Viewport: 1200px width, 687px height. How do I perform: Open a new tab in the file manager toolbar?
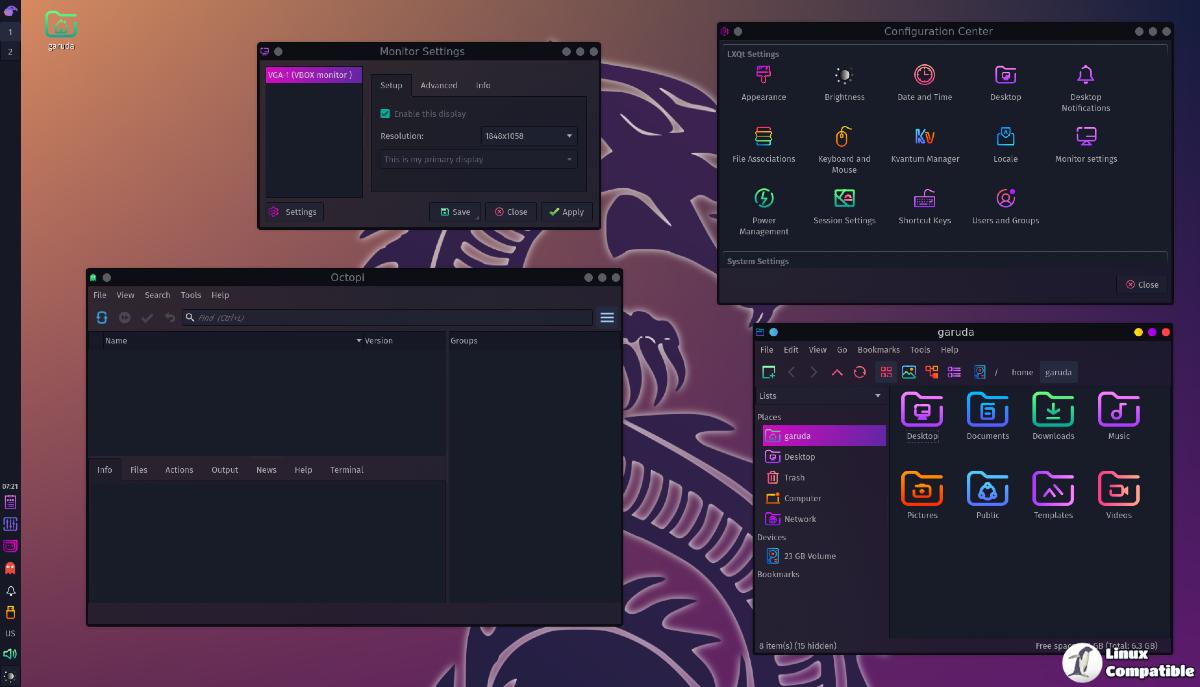tap(768, 371)
